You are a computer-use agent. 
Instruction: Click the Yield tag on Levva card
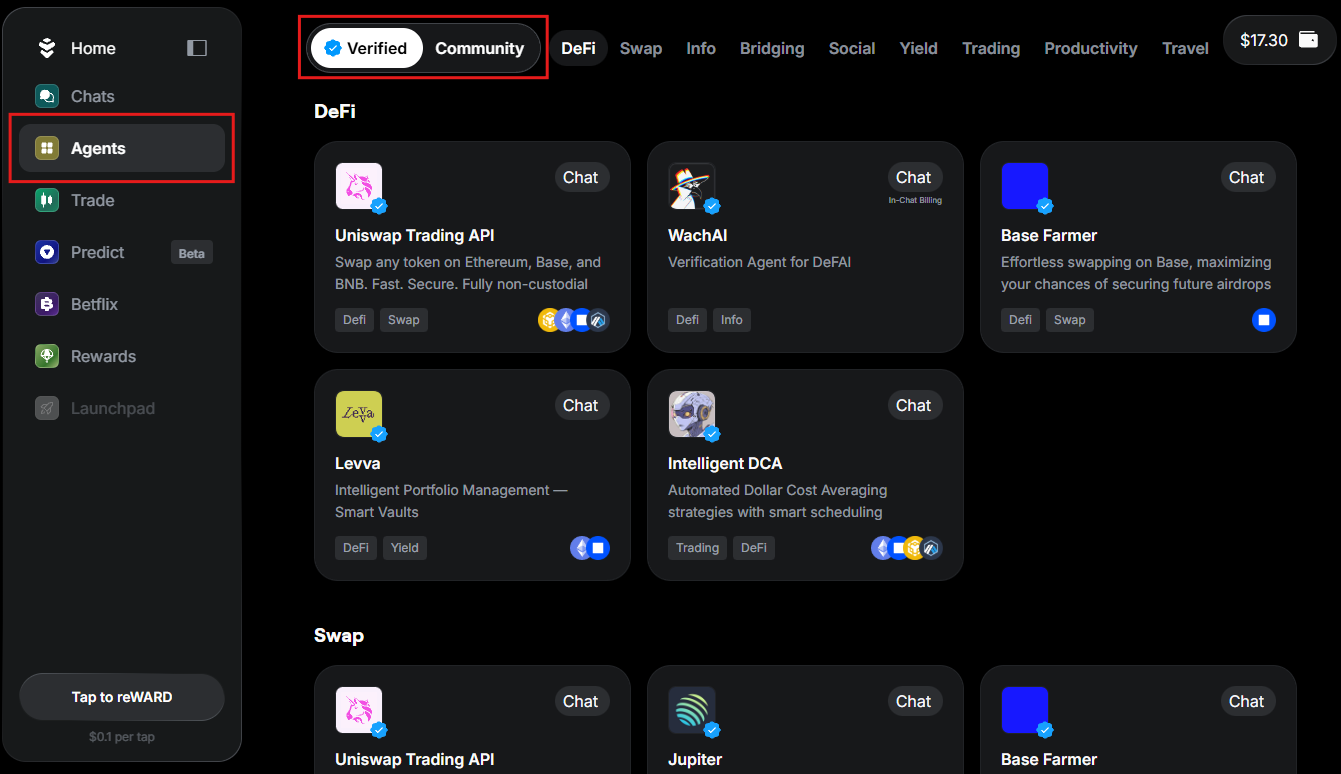404,548
